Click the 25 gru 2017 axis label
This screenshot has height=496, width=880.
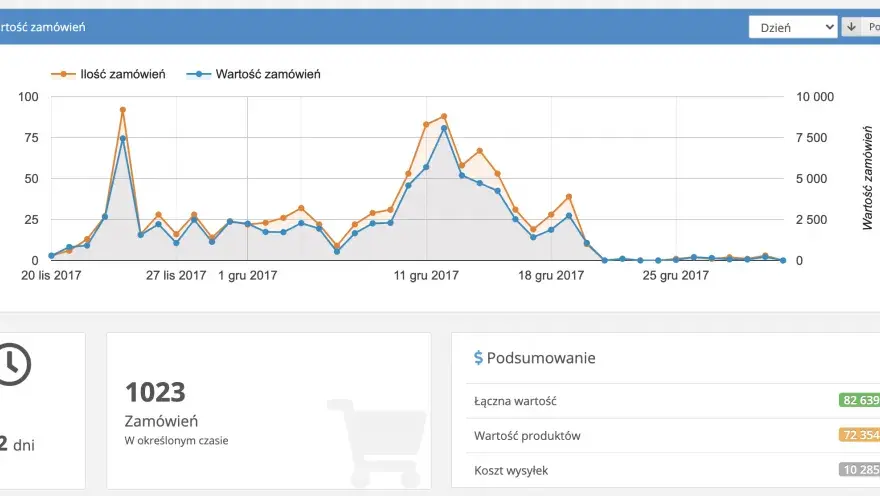[676, 275]
